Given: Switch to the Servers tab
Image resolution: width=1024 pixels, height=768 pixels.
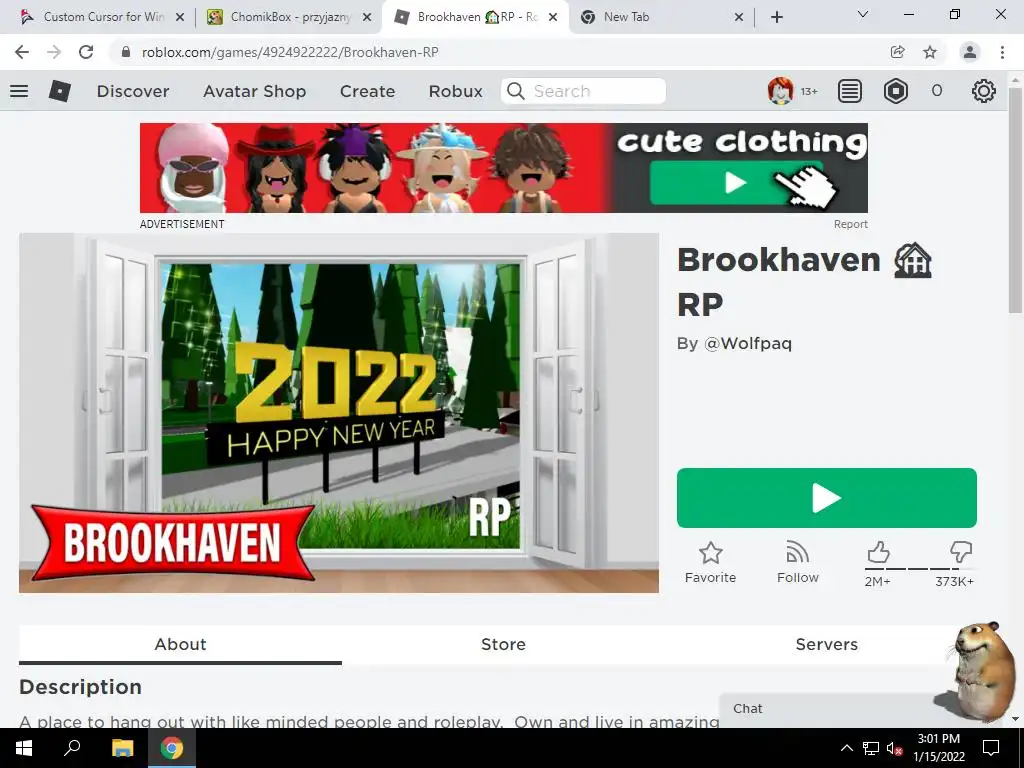Looking at the screenshot, I should click(x=826, y=645).
